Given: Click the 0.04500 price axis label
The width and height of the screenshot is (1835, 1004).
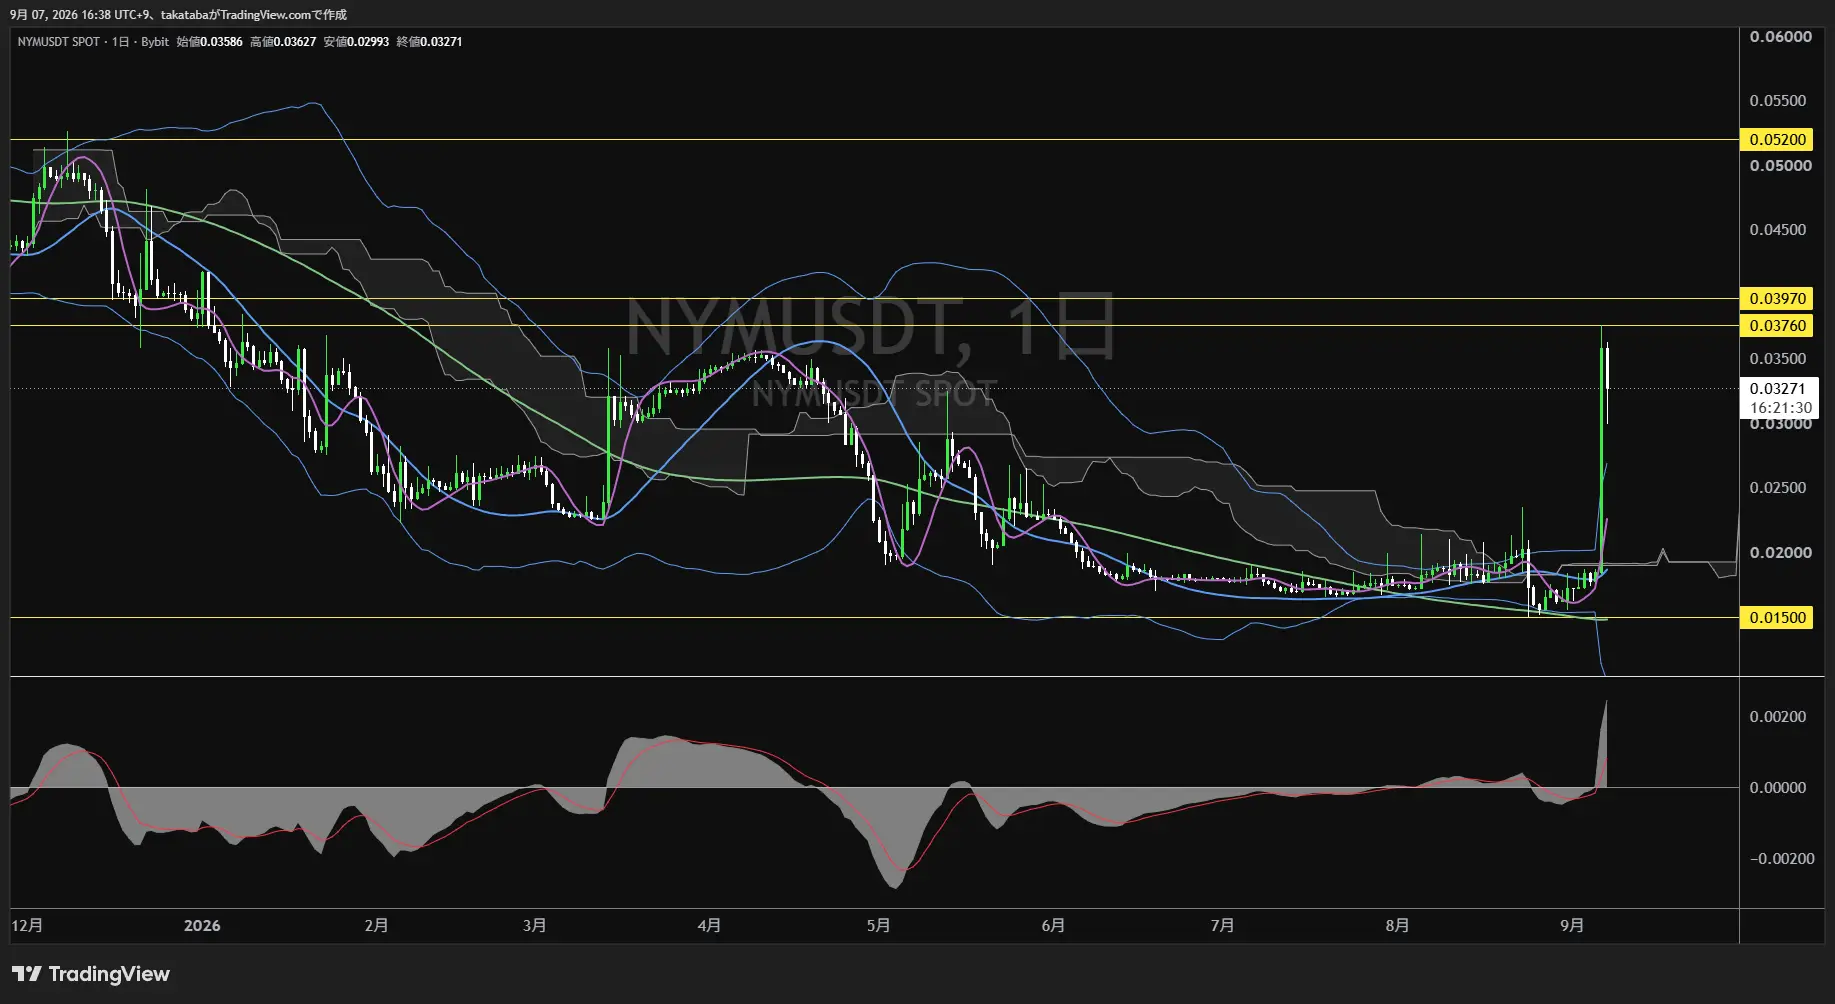Looking at the screenshot, I should click(x=1778, y=230).
